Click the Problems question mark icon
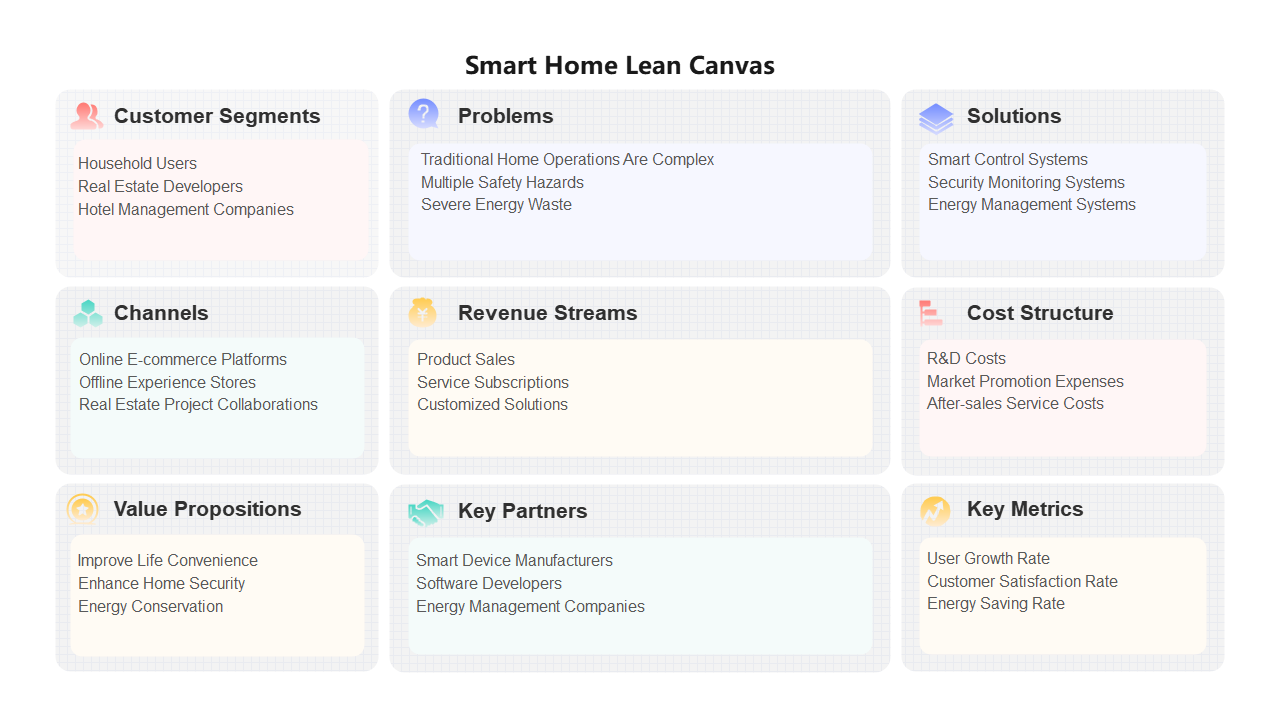 (424, 114)
